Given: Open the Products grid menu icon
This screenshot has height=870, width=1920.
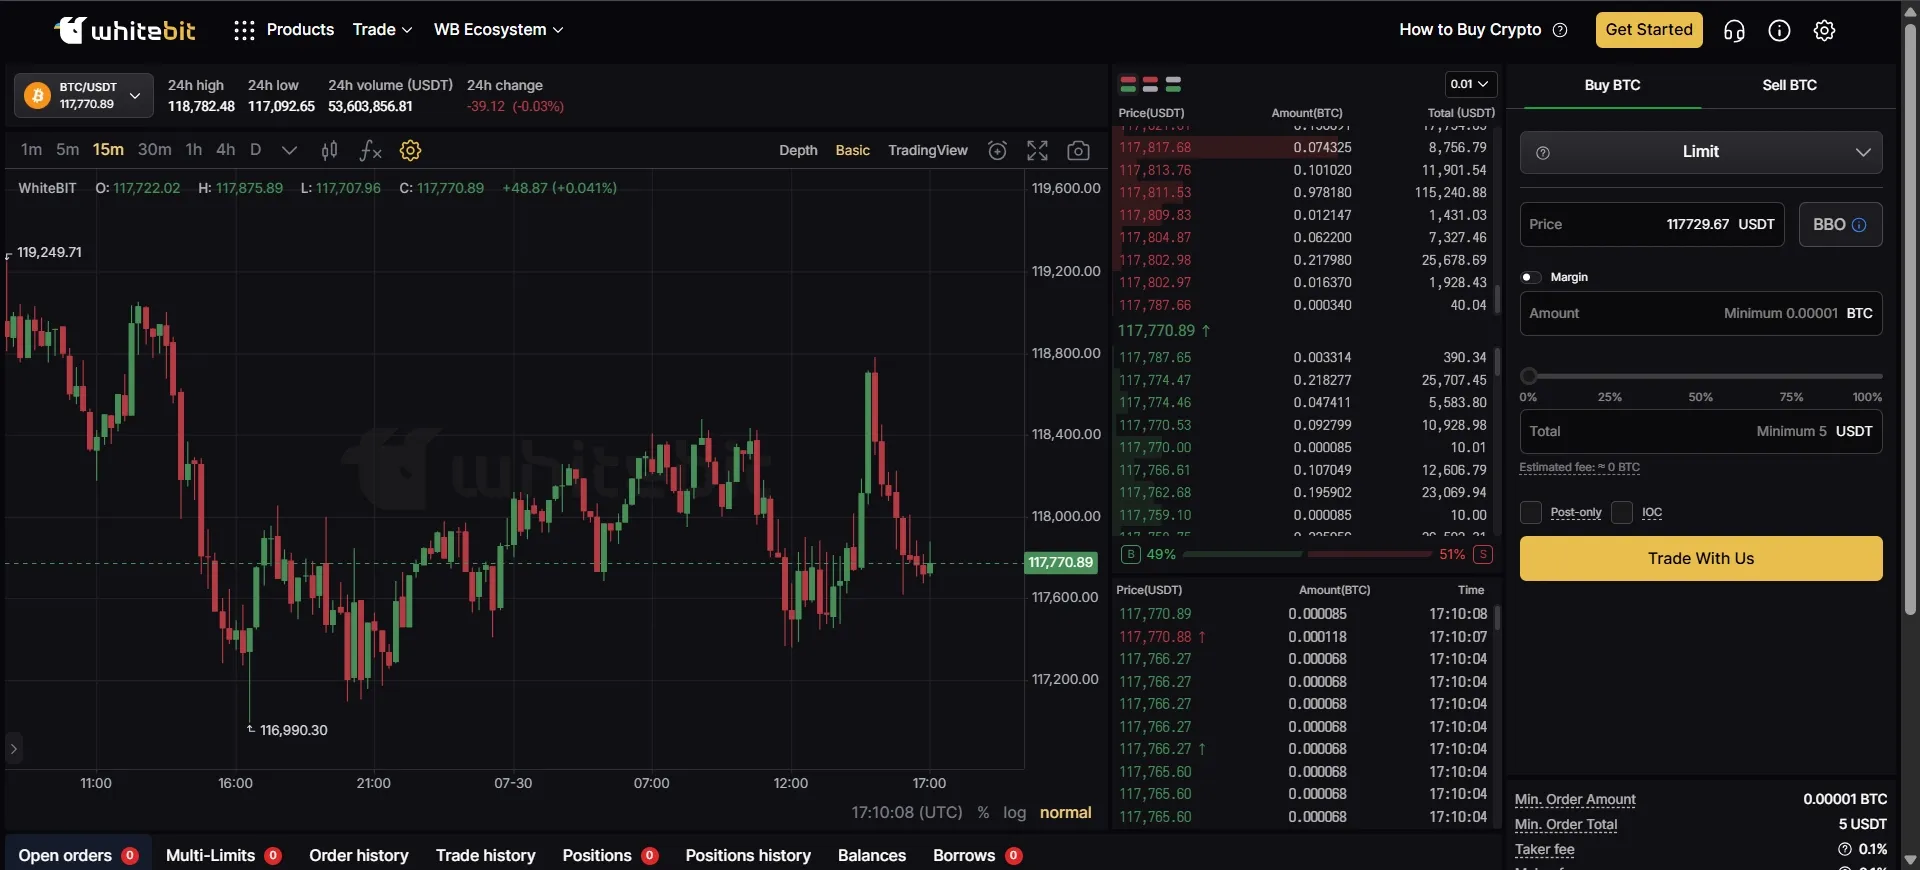Looking at the screenshot, I should 244,30.
